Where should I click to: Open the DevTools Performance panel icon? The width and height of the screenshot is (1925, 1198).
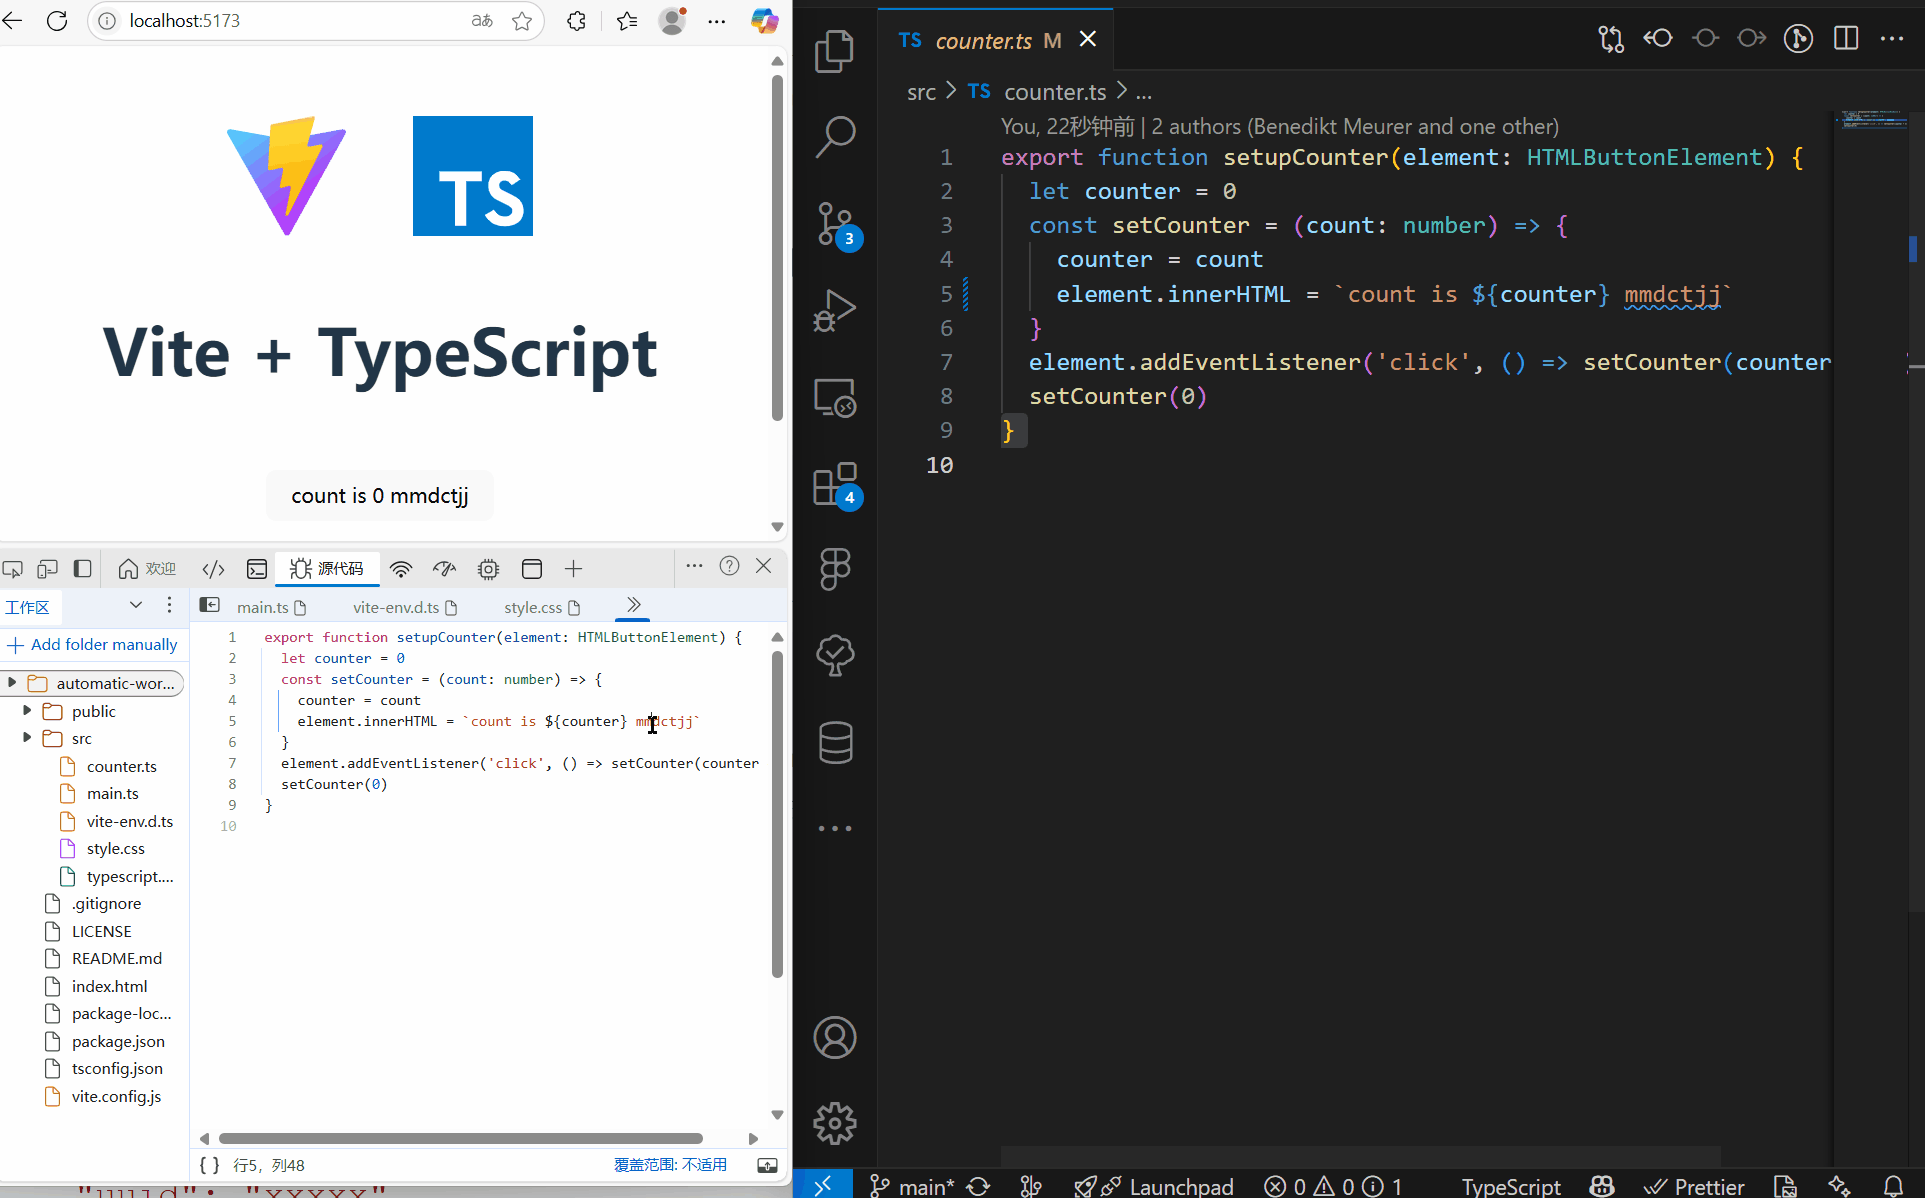[x=444, y=569]
